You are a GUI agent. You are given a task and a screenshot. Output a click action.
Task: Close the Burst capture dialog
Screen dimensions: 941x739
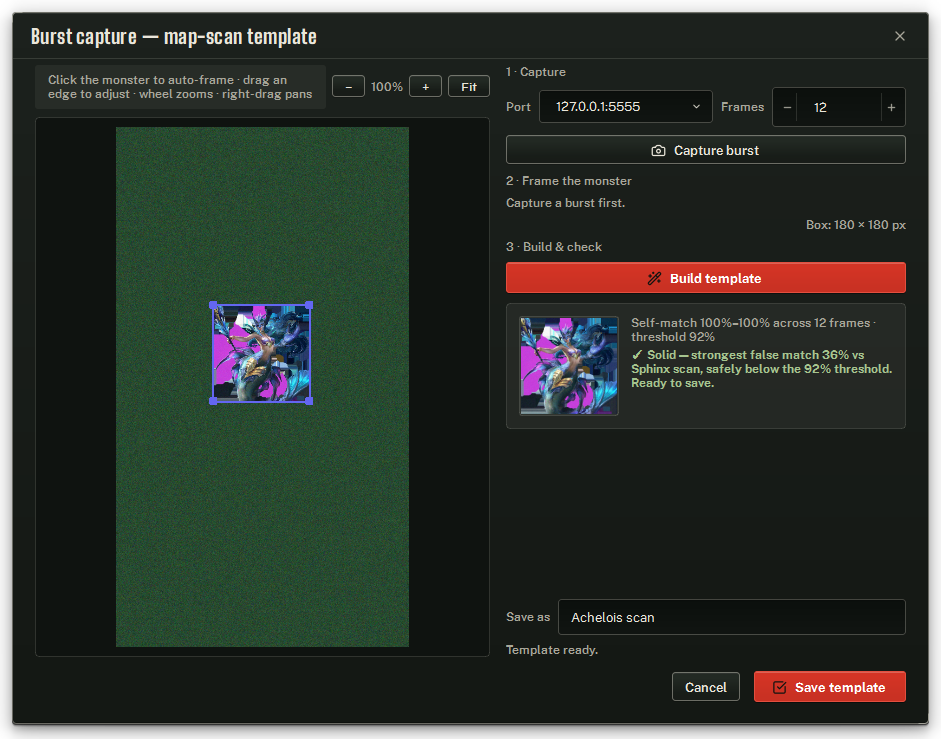click(900, 36)
